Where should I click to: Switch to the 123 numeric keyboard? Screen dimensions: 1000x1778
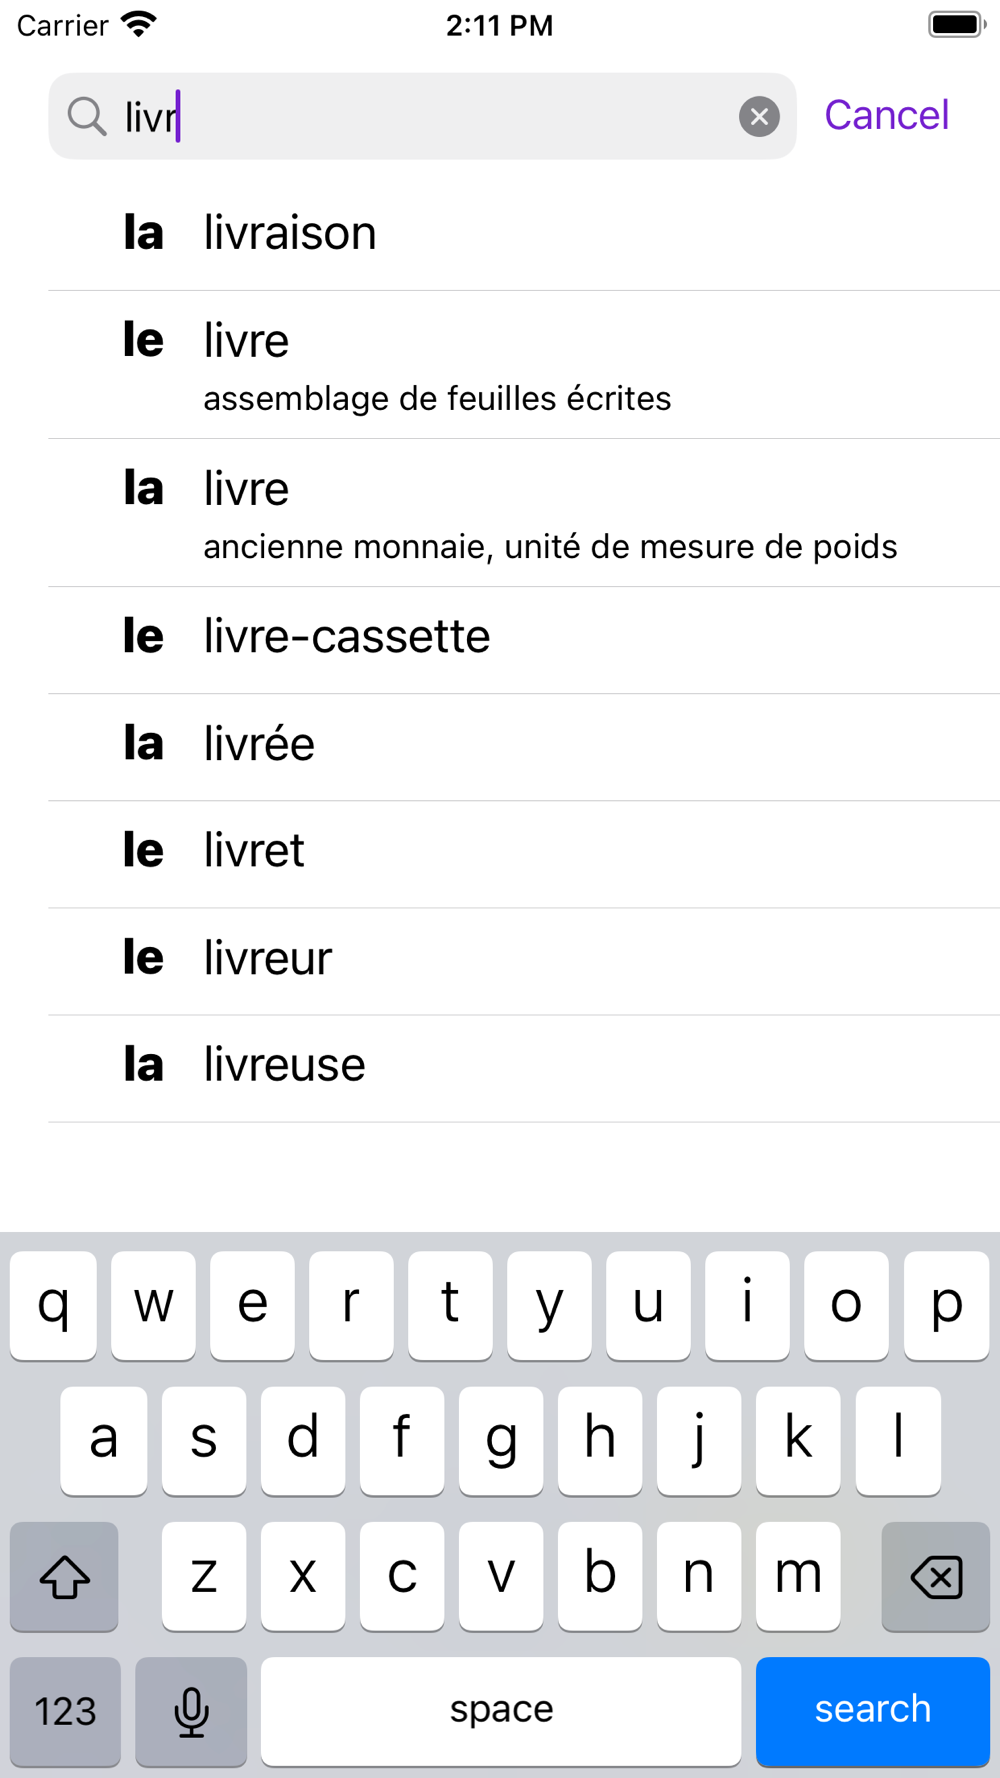coord(65,1711)
